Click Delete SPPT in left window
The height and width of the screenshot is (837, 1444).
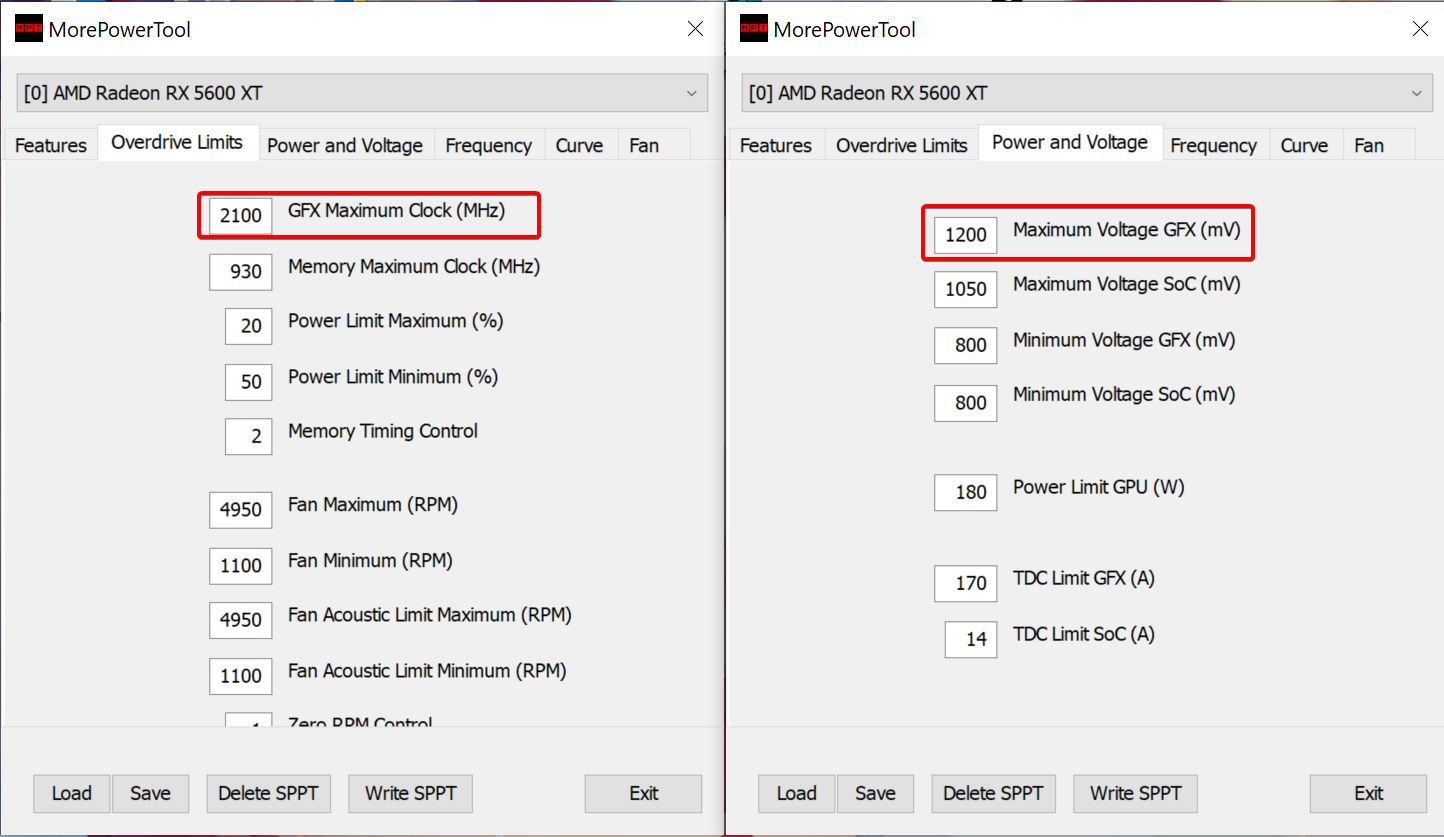click(x=268, y=793)
